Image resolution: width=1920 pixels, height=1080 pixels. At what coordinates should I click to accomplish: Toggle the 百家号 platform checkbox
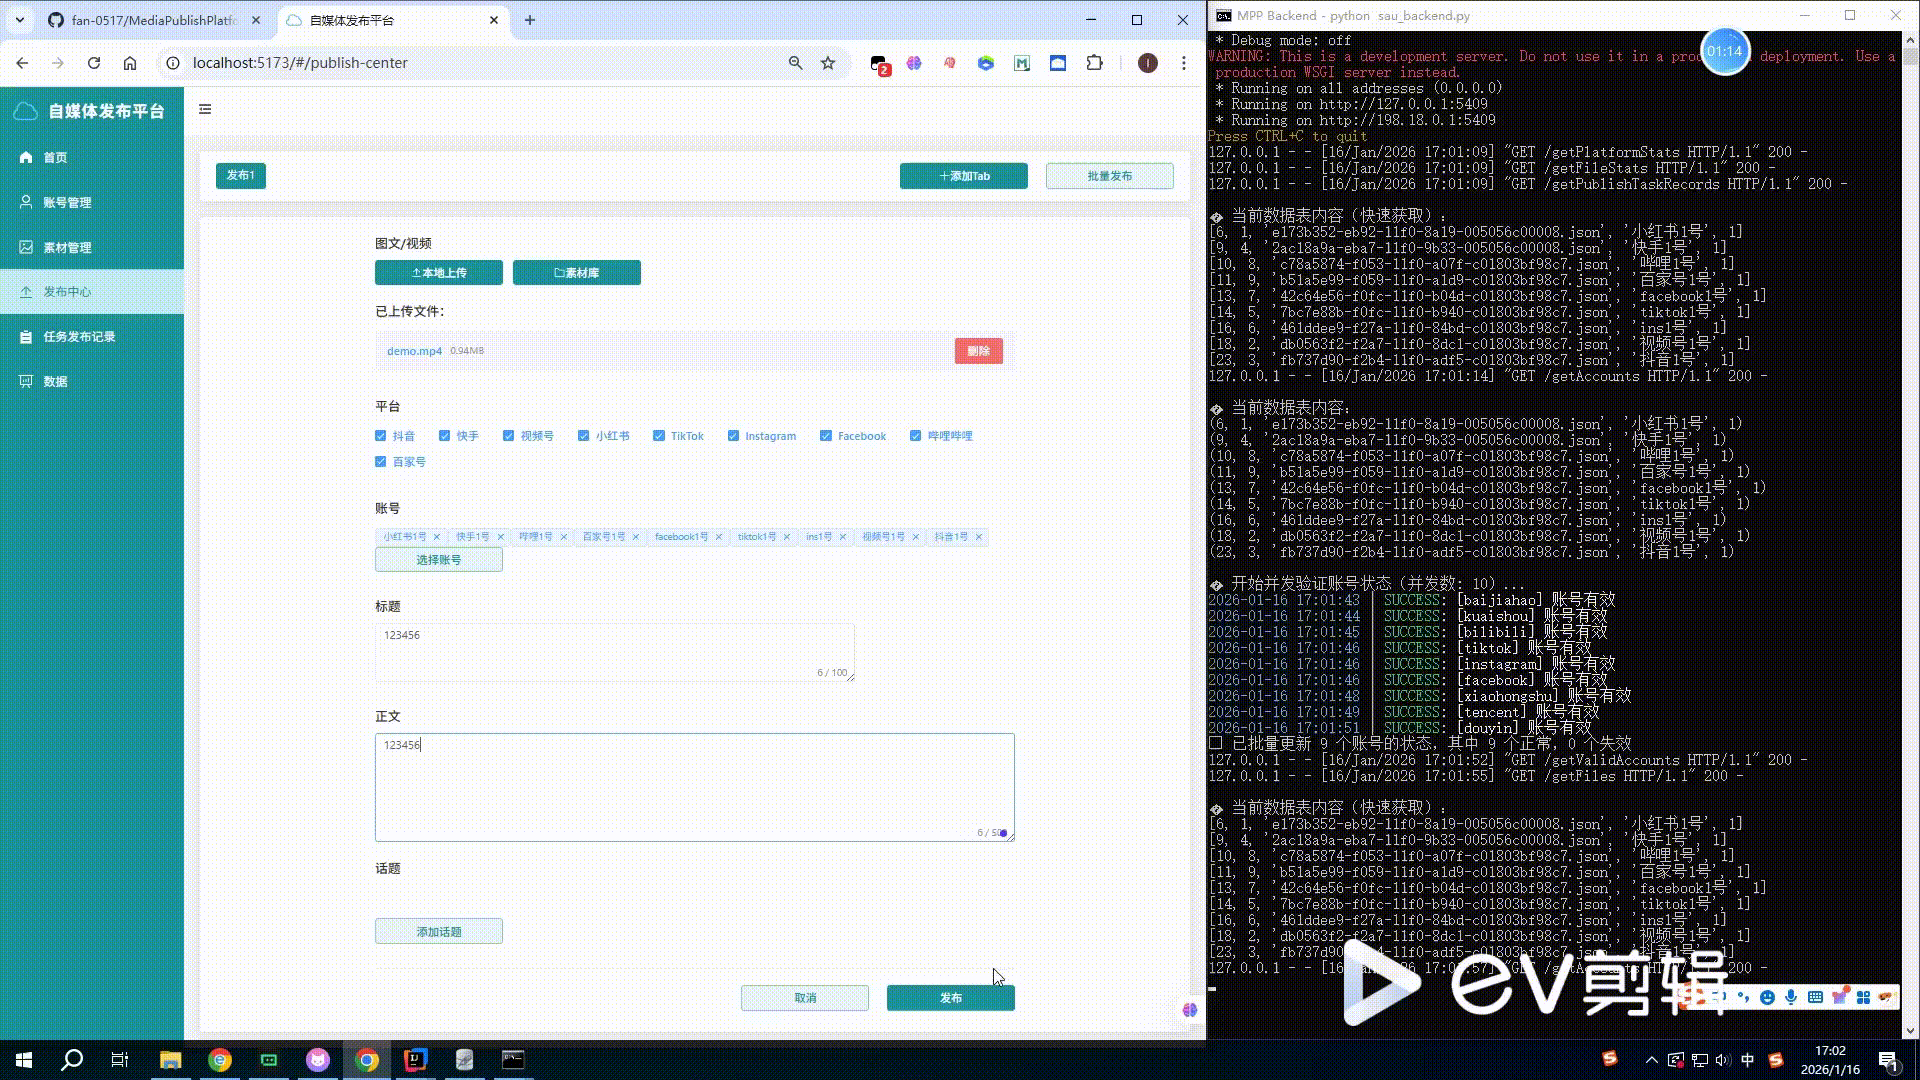click(381, 462)
